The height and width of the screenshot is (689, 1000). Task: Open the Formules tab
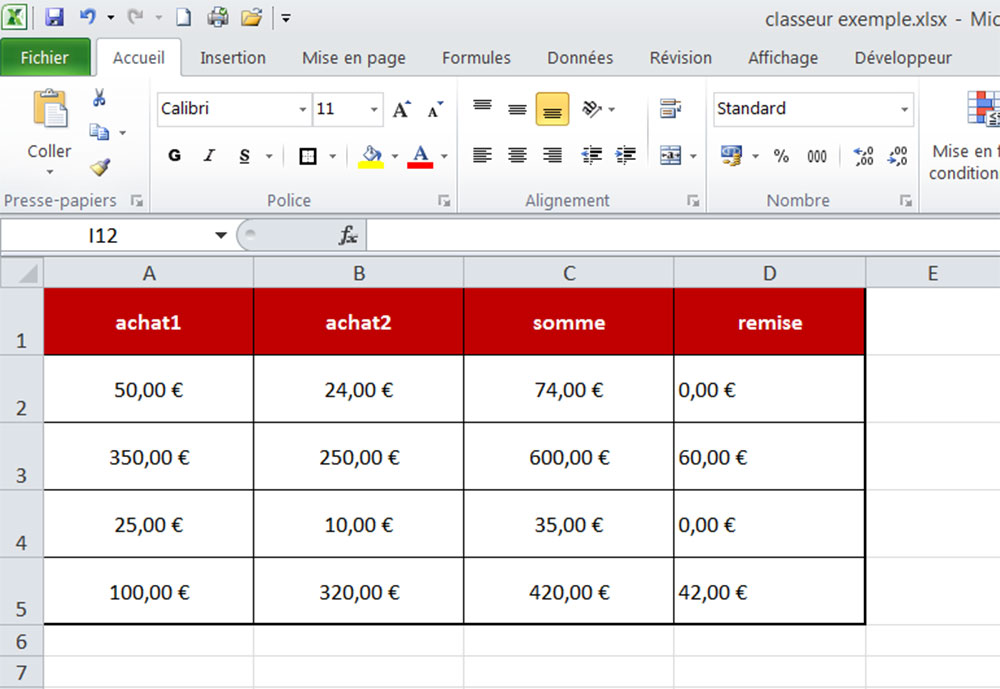click(476, 57)
